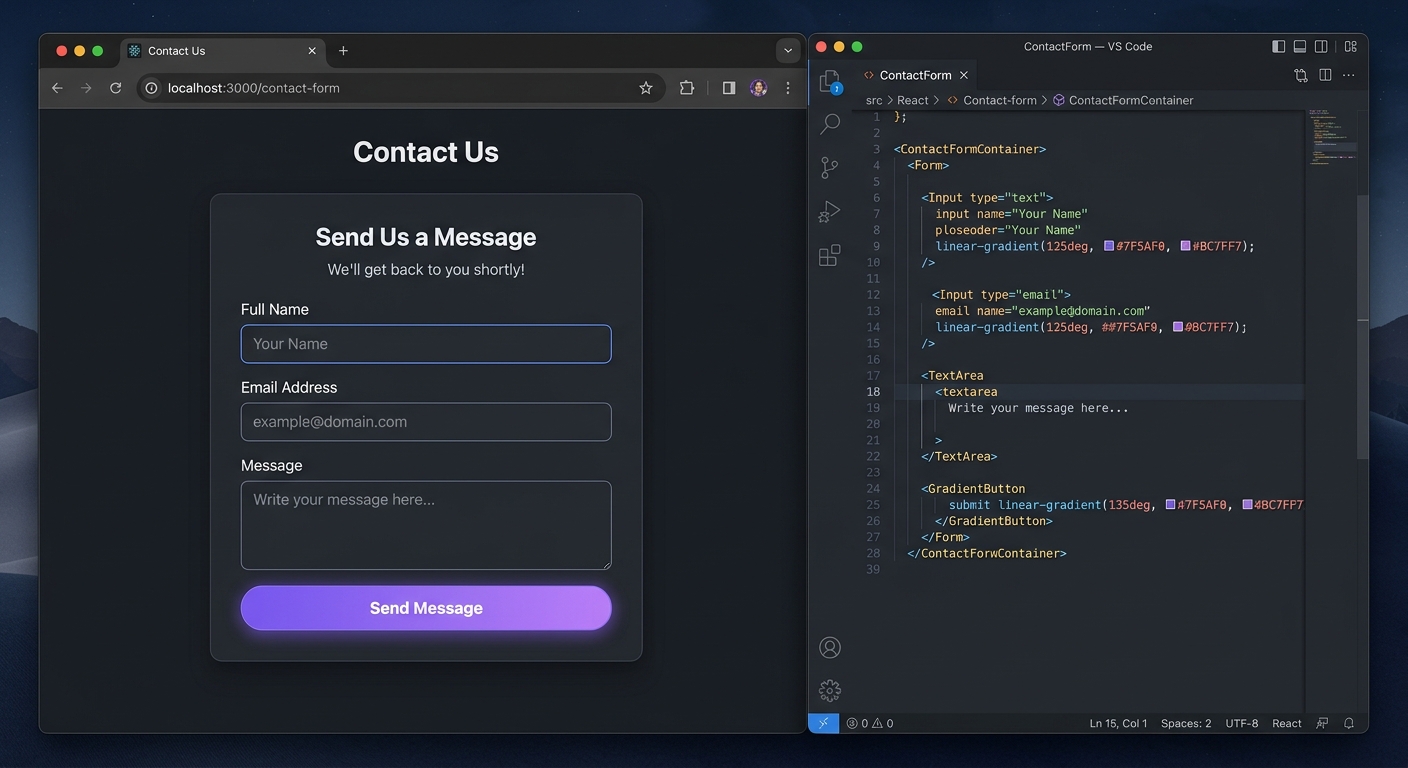
Task: Toggle the primary sidebar visibility in VS Code
Action: coord(1278,46)
